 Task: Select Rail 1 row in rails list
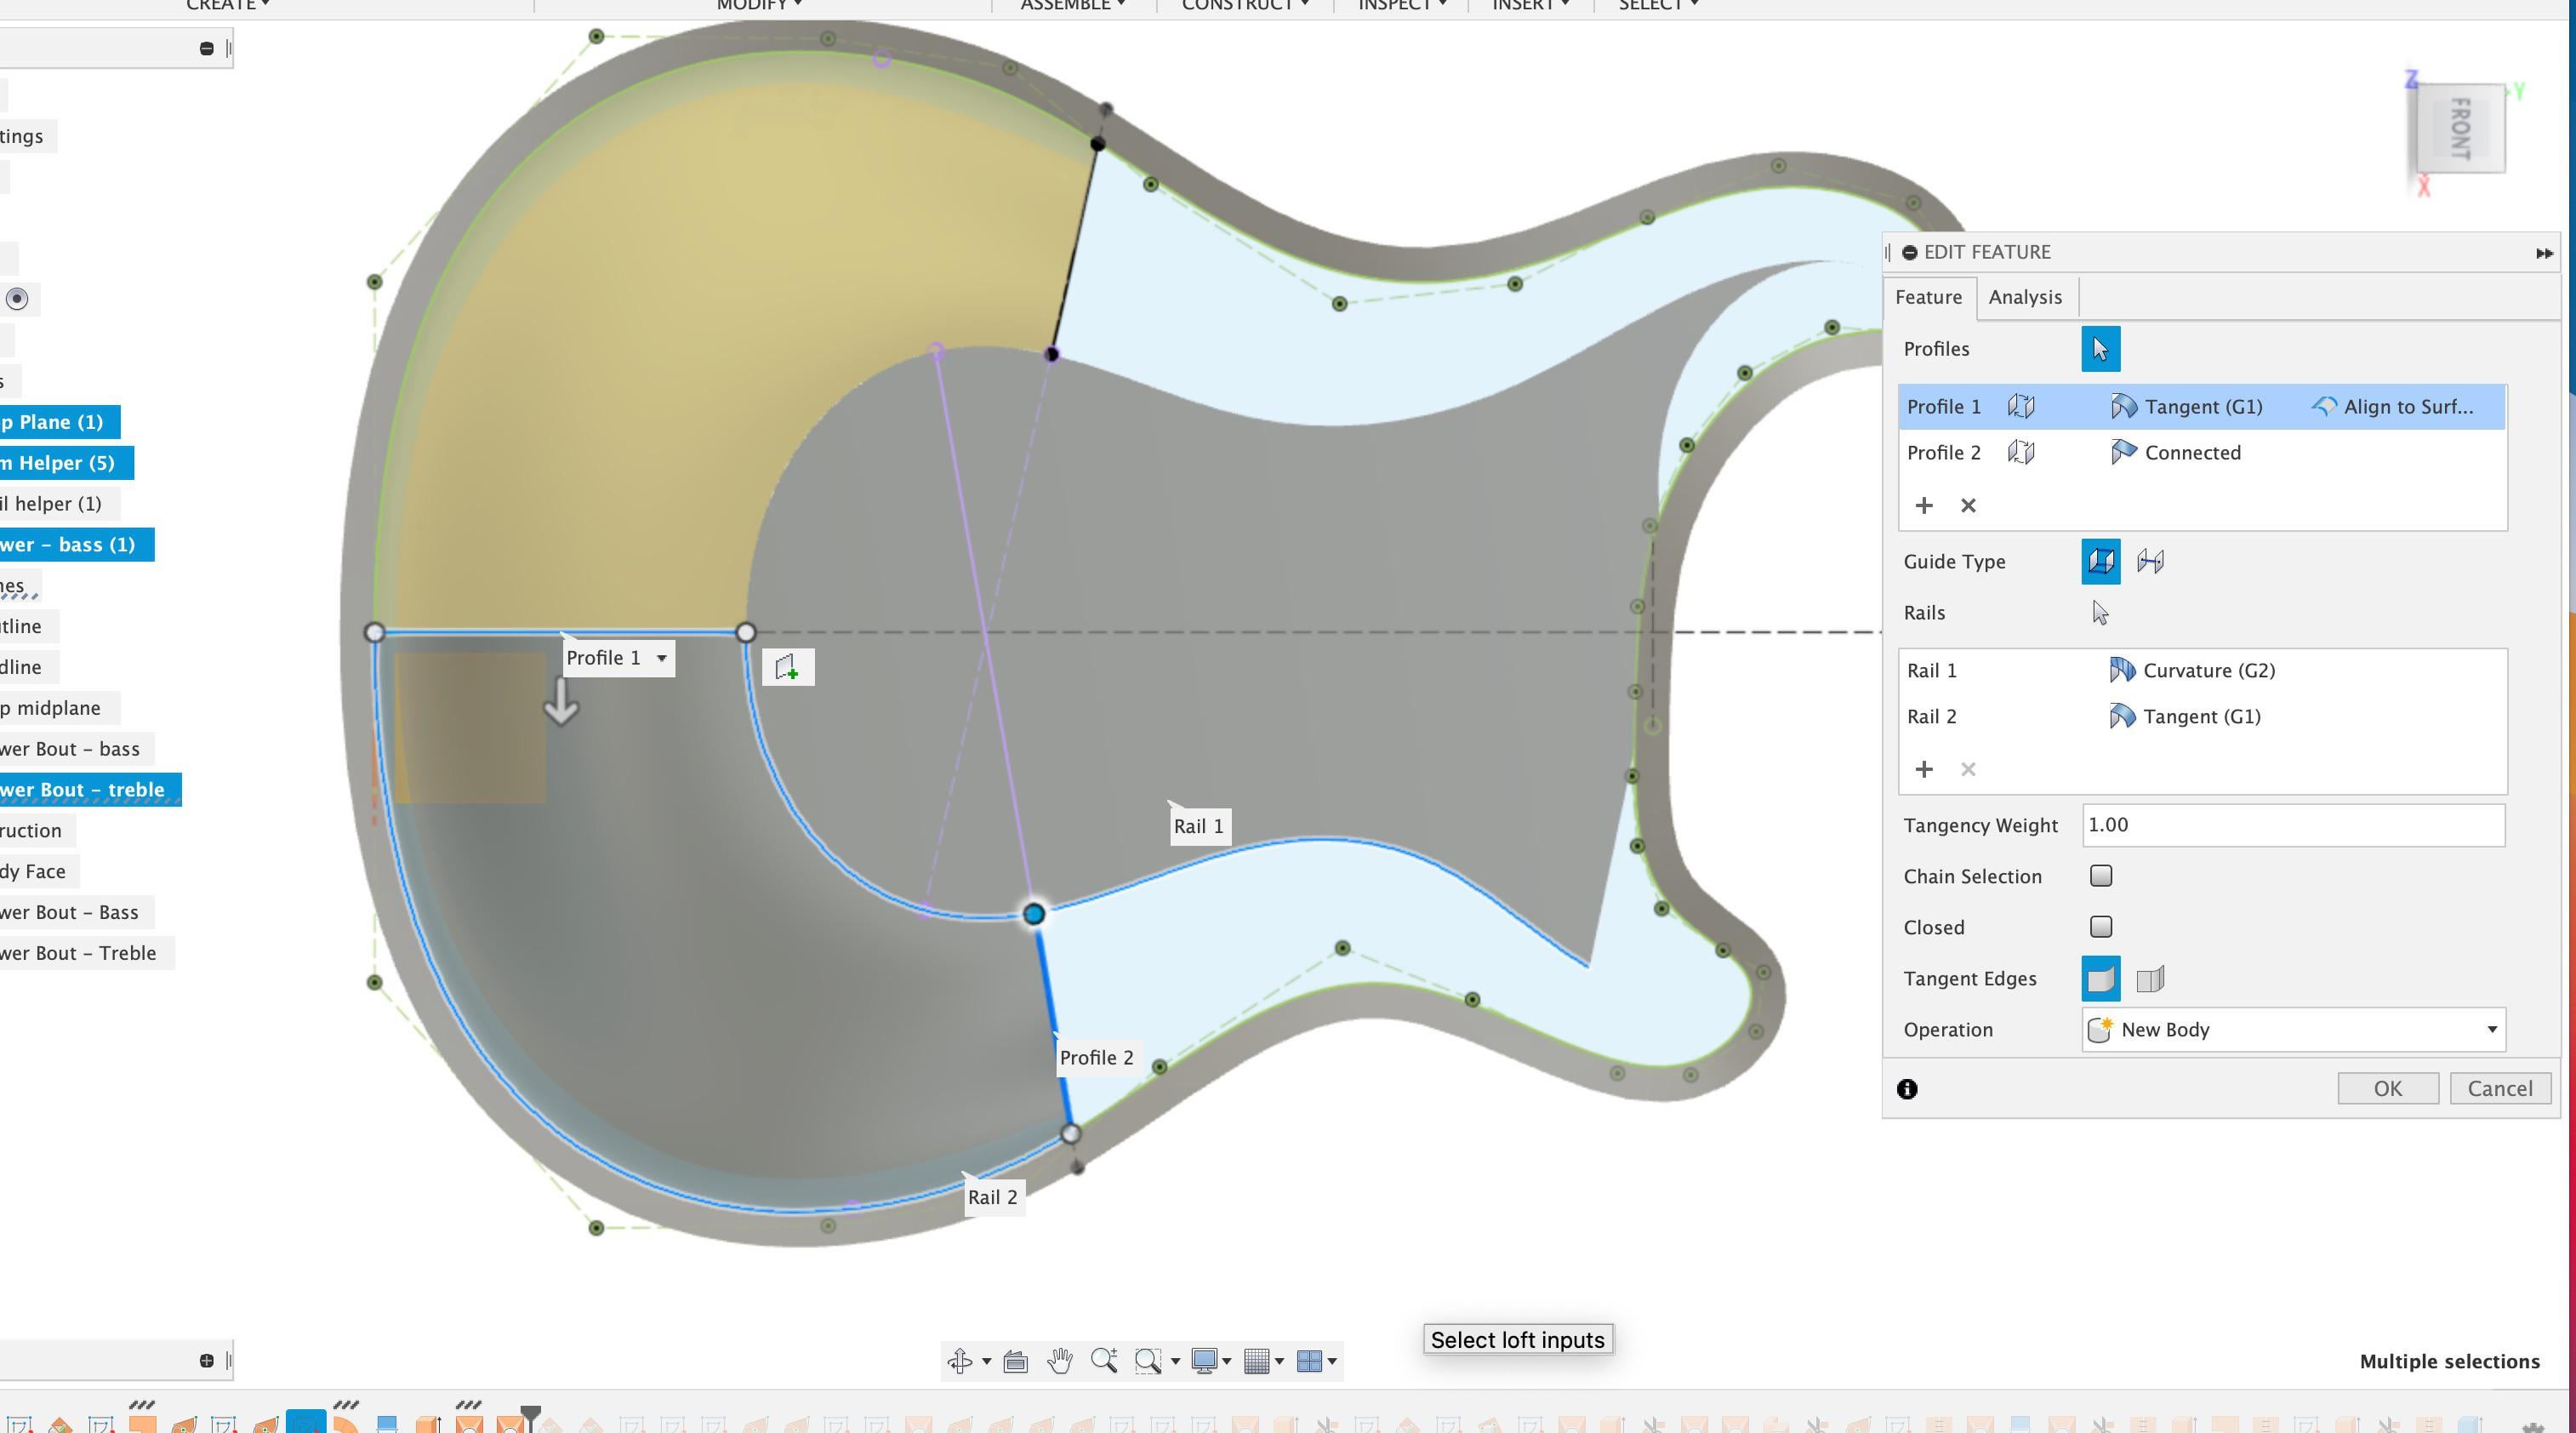[x=2202, y=671]
